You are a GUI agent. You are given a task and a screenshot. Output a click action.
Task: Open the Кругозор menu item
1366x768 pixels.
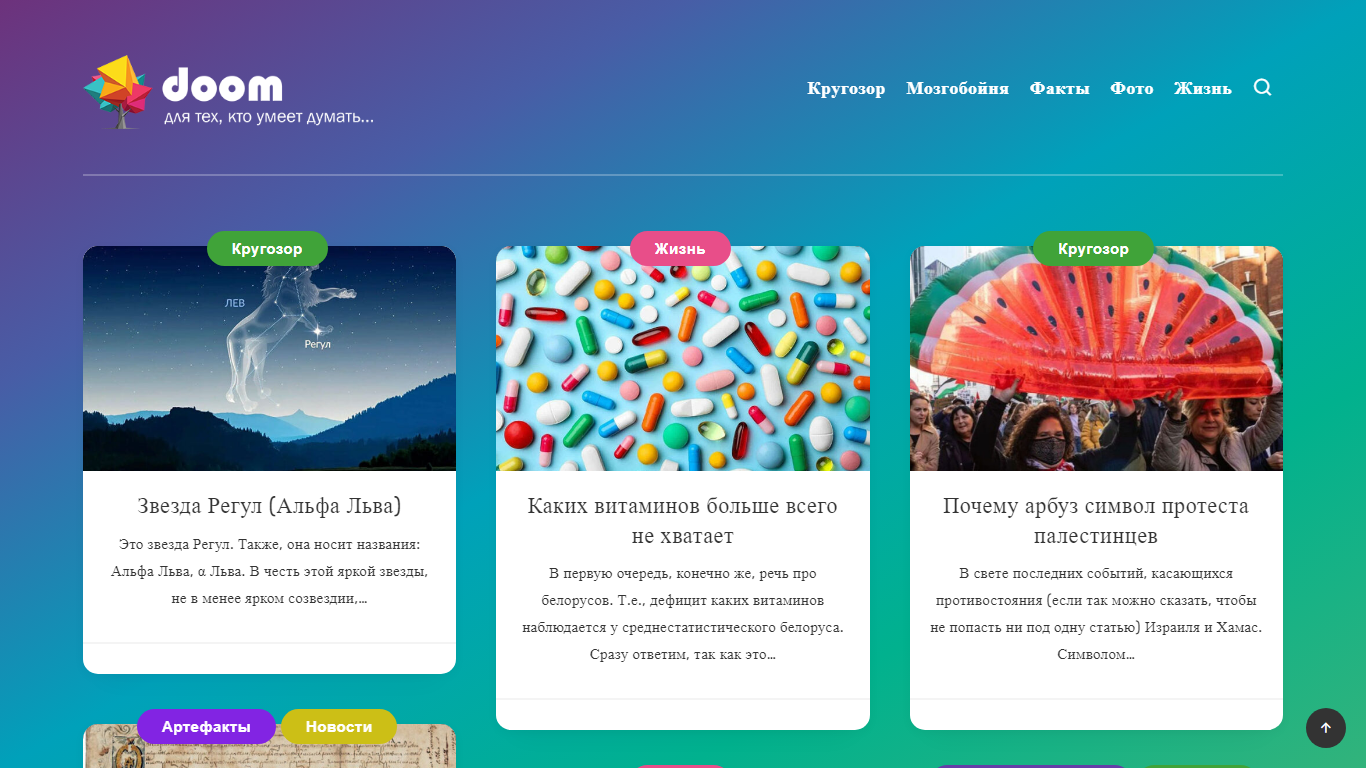(846, 88)
